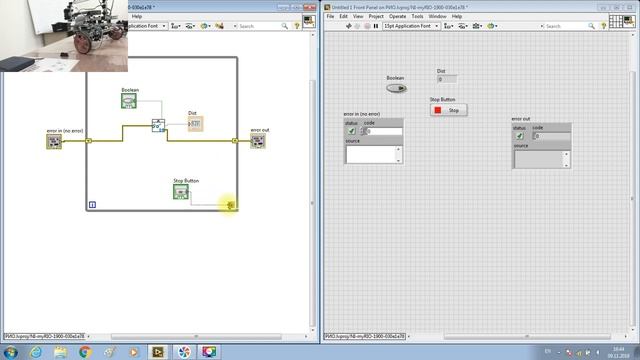Open Google Chrome from the taskbar

point(85,352)
